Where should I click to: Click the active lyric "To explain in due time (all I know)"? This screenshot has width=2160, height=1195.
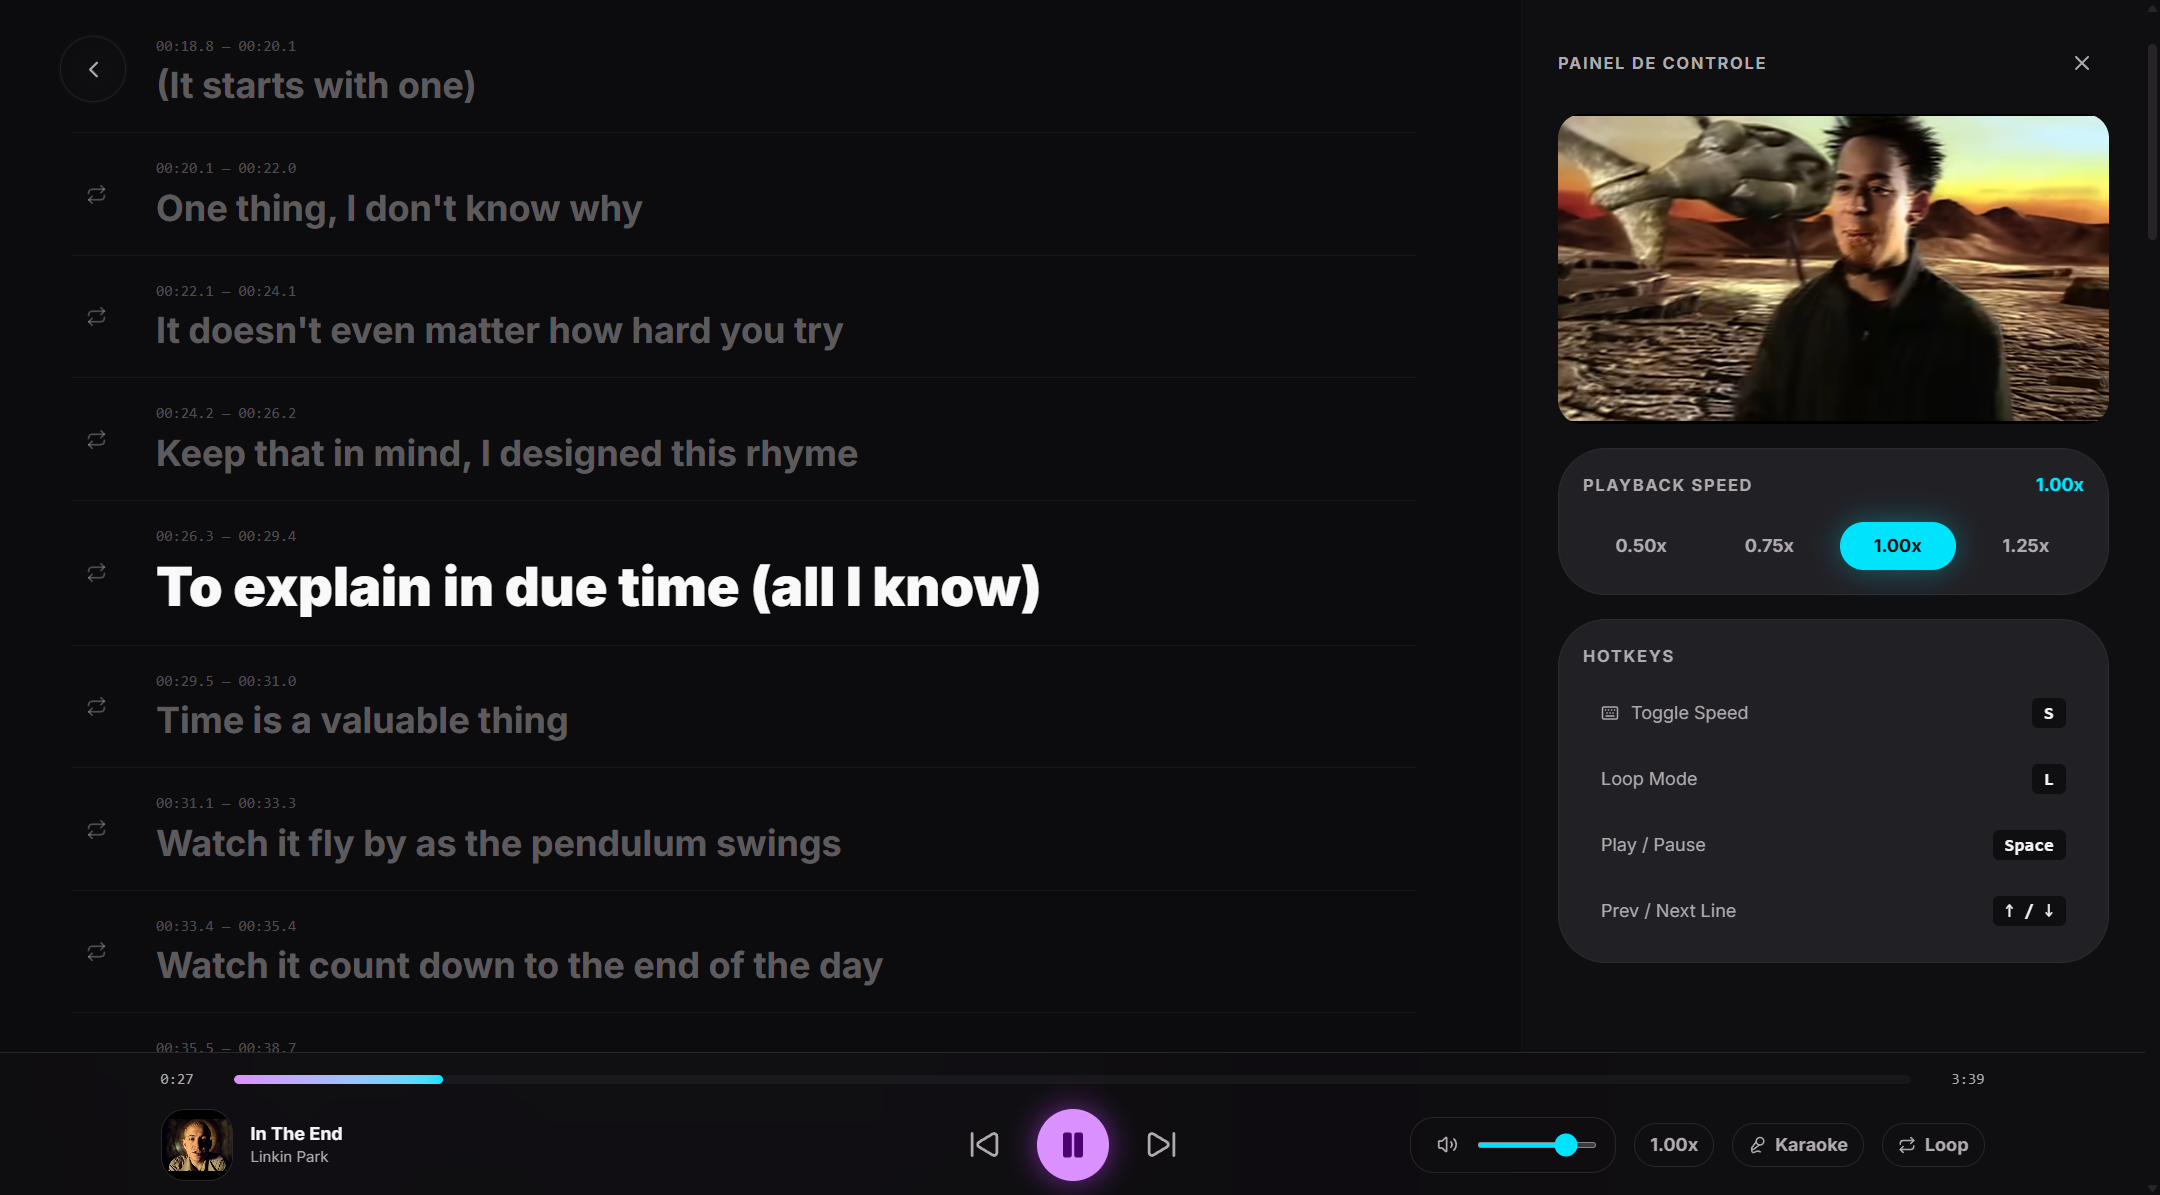[x=598, y=587]
